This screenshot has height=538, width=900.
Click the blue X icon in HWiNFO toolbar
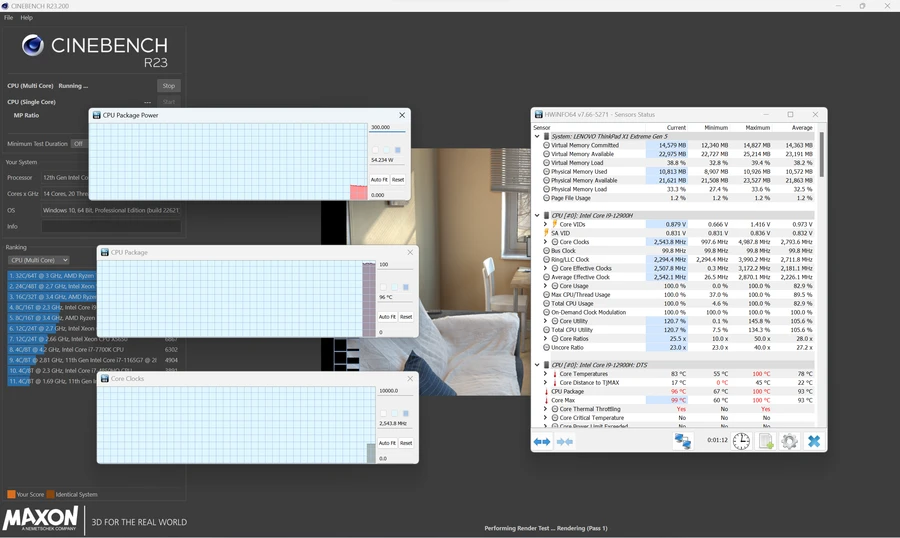click(814, 441)
